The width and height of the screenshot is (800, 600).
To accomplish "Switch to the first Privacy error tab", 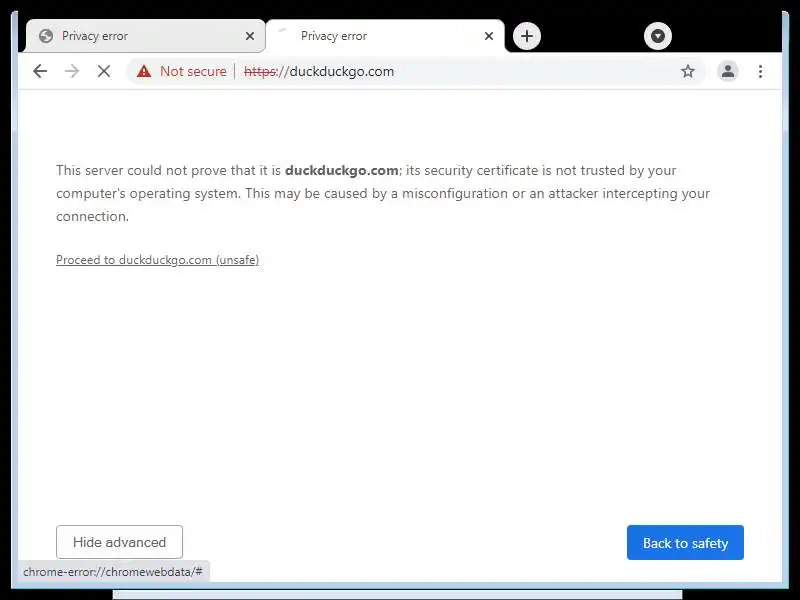I will 145,36.
